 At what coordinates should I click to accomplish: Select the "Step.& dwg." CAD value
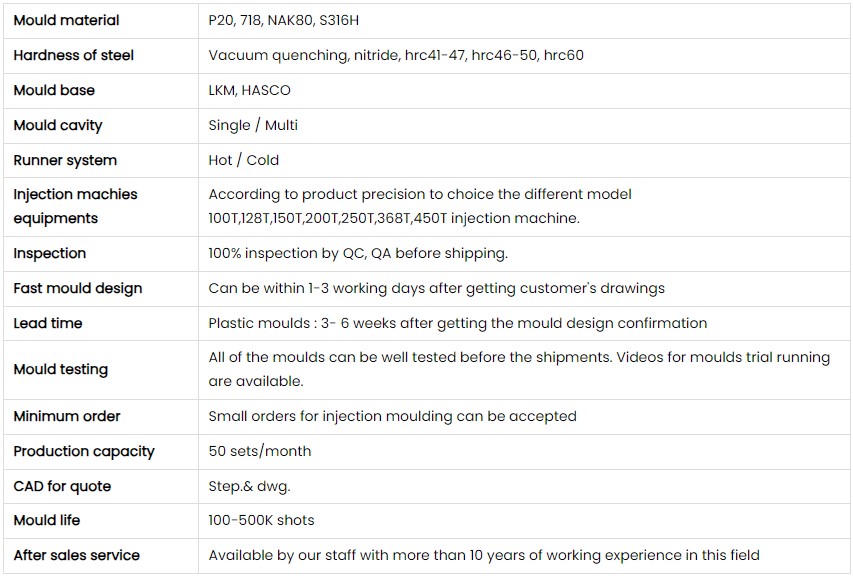(249, 486)
